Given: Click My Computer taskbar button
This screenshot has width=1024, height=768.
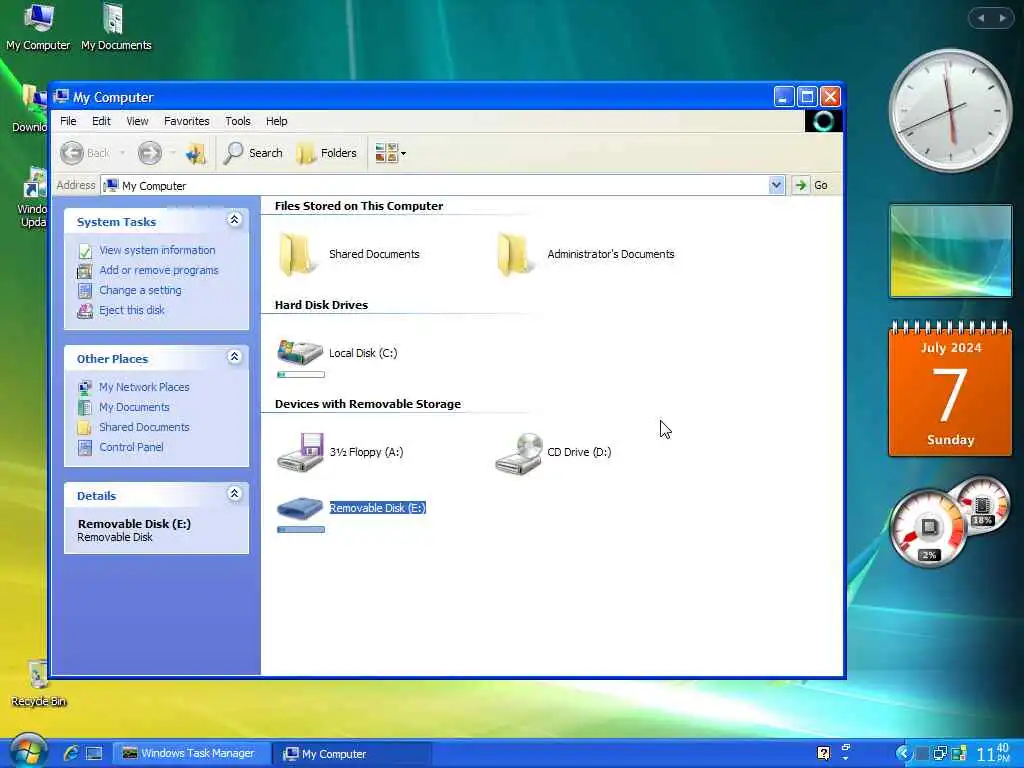Looking at the screenshot, I should (352, 754).
